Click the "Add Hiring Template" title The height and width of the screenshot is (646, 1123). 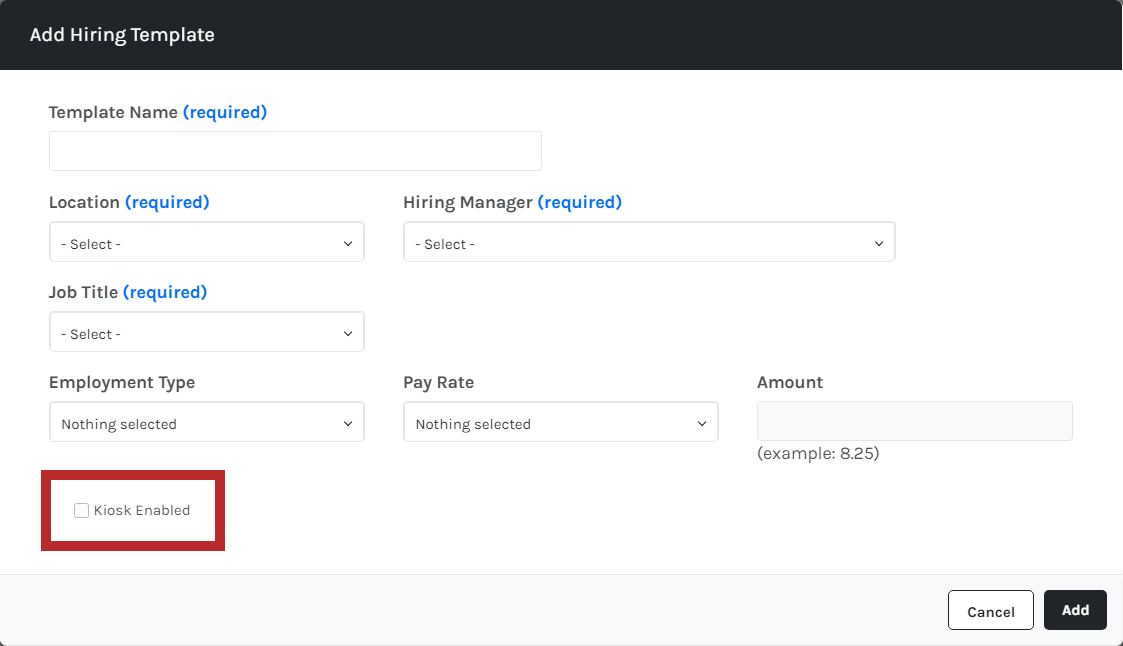tap(122, 35)
